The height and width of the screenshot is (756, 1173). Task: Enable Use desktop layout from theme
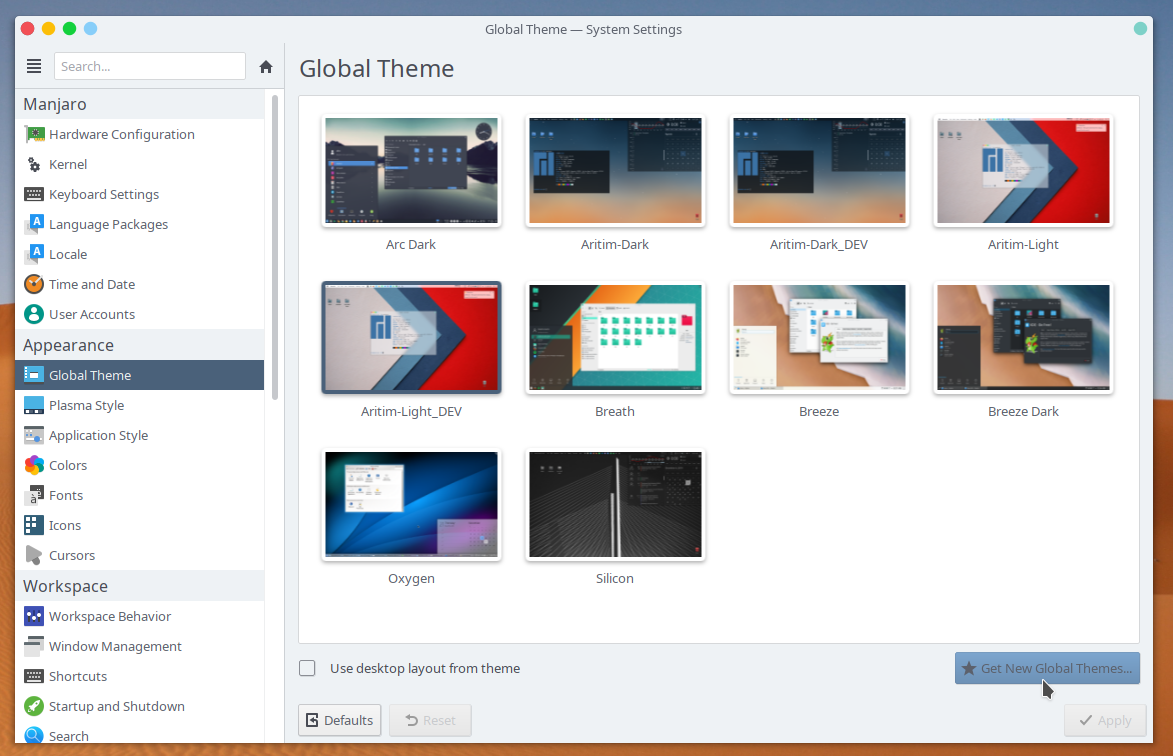(x=307, y=668)
